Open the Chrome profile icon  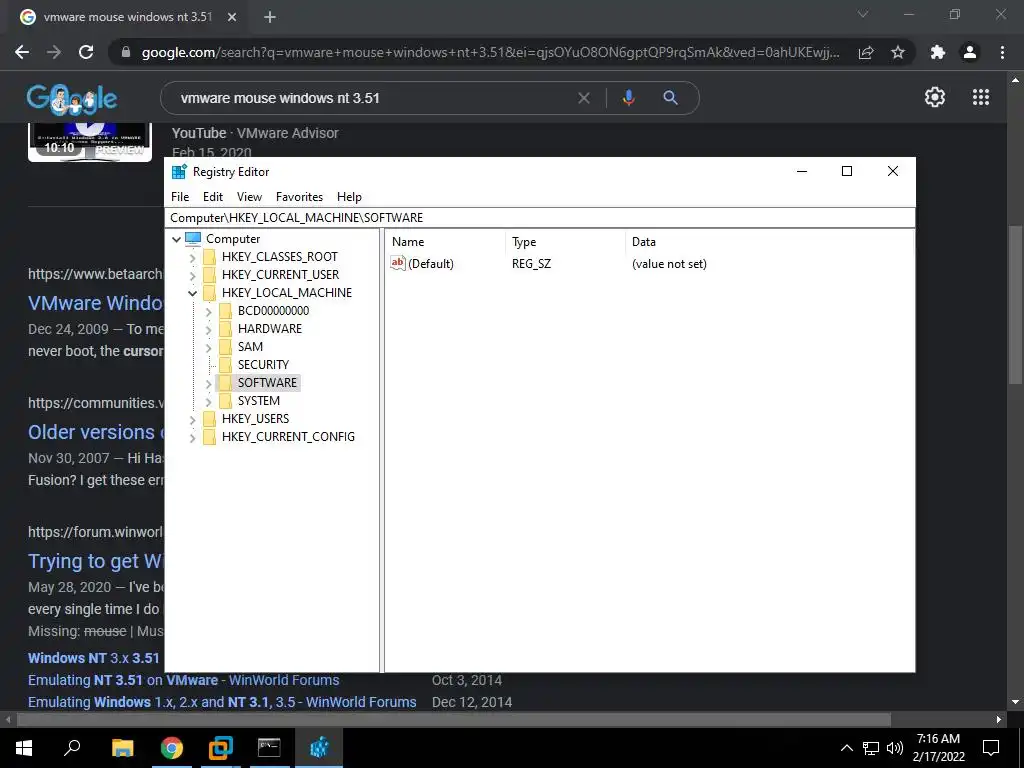coord(970,52)
